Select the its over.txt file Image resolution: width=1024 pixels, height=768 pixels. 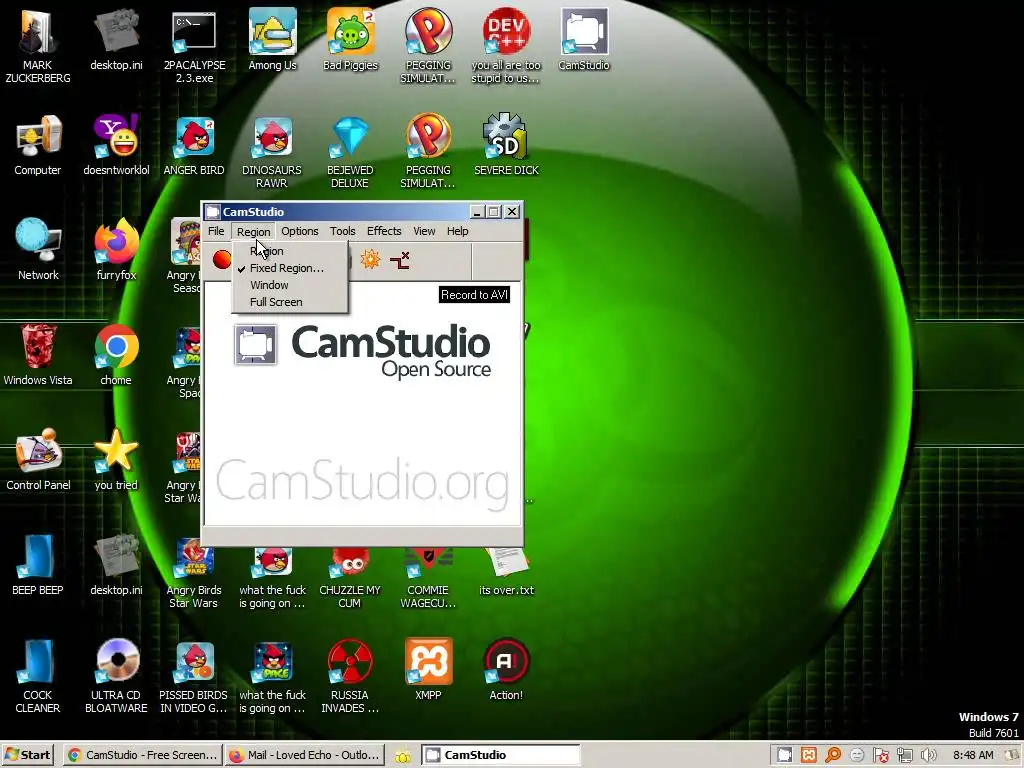506,573
